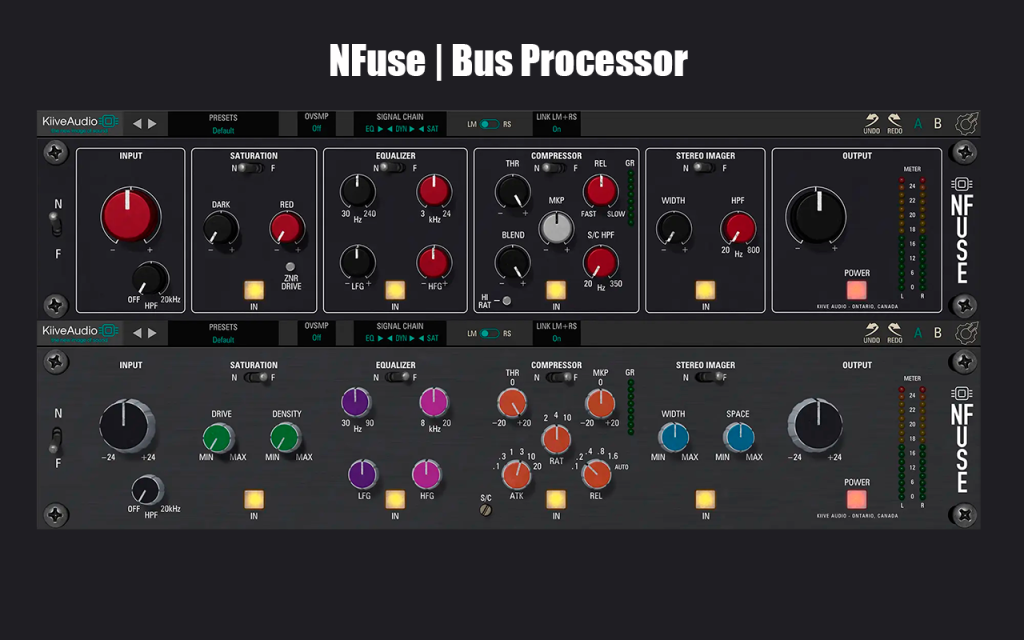1024x640 pixels.
Task: Click KiiveAudio logo in top unit
Action: click(x=80, y=123)
